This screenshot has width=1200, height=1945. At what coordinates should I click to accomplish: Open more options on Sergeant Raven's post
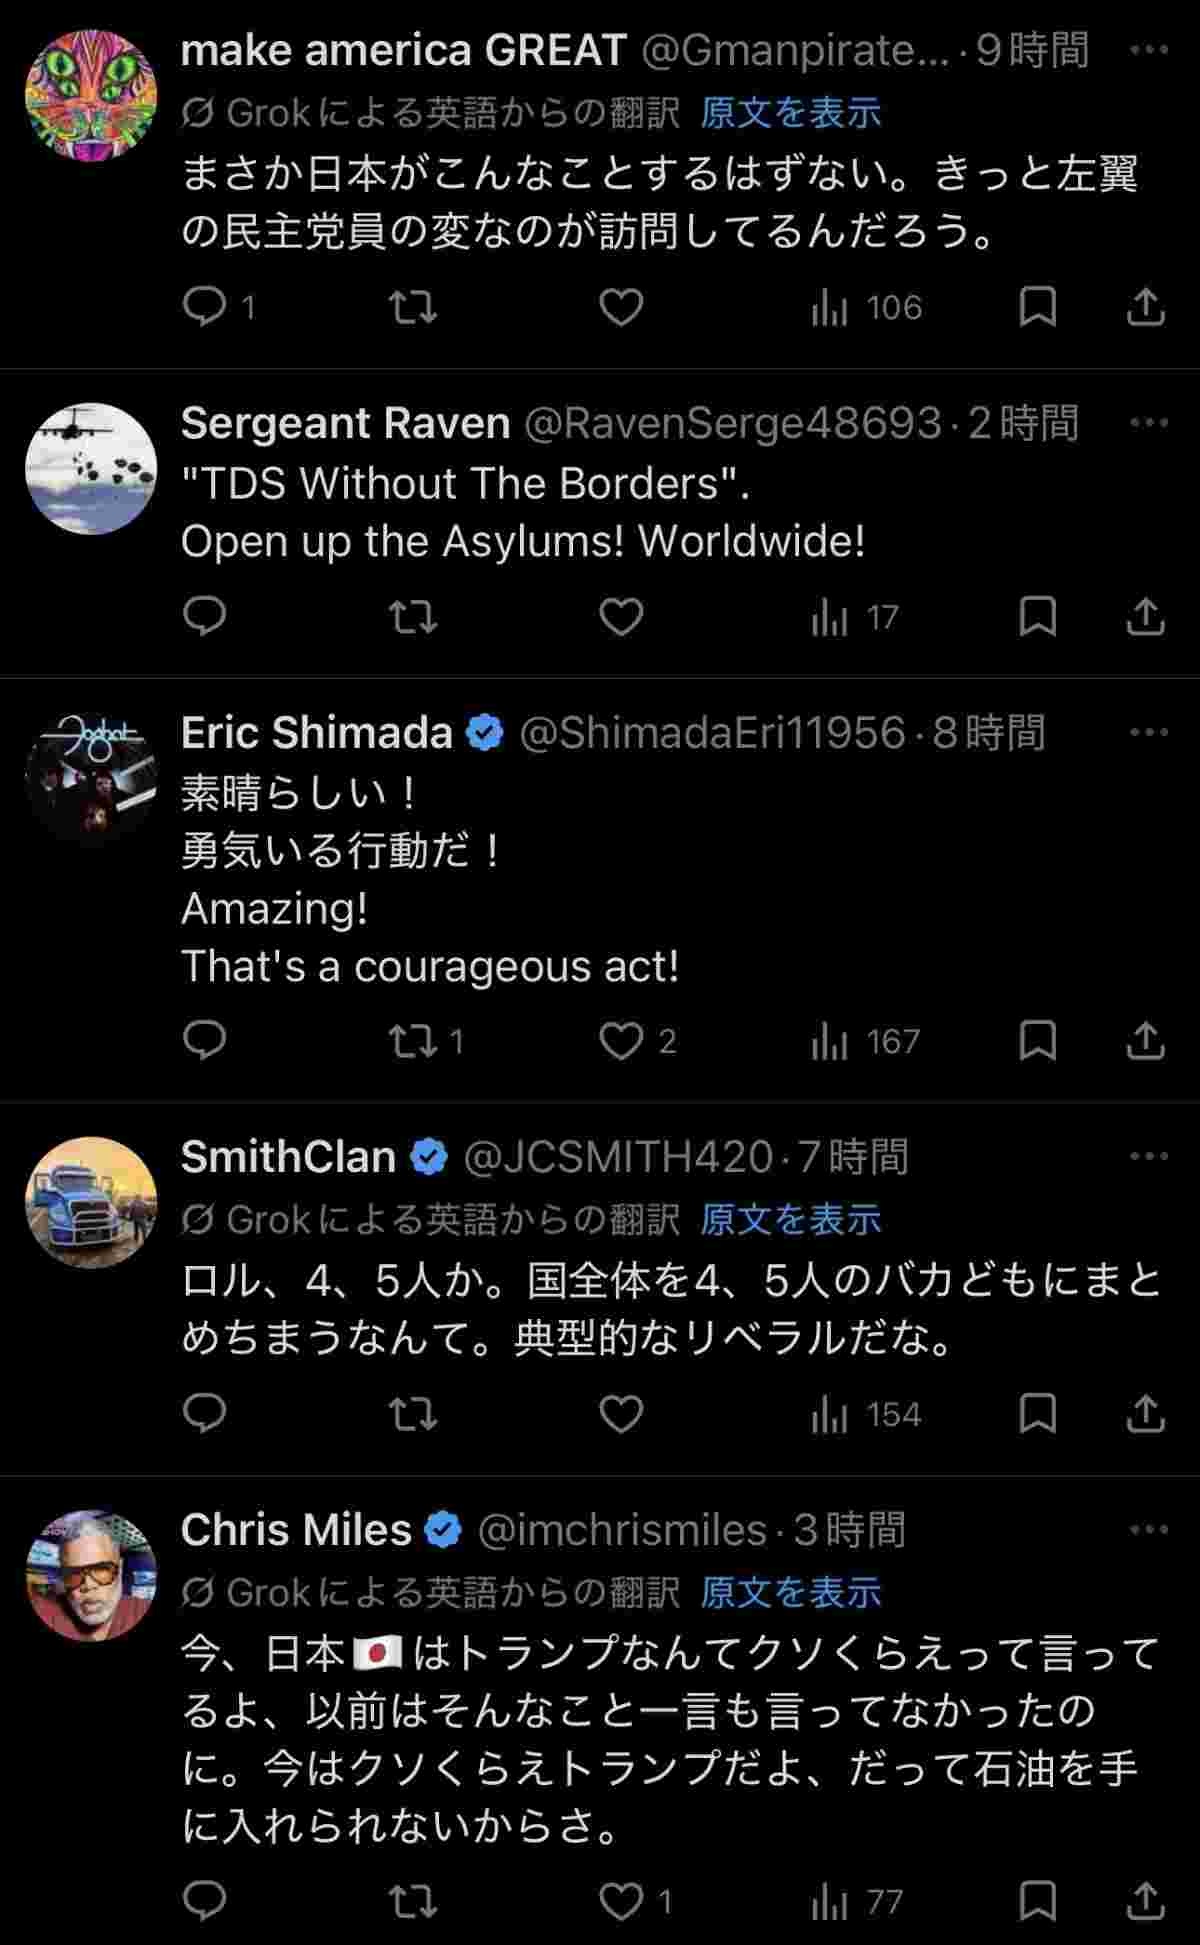1148,423
